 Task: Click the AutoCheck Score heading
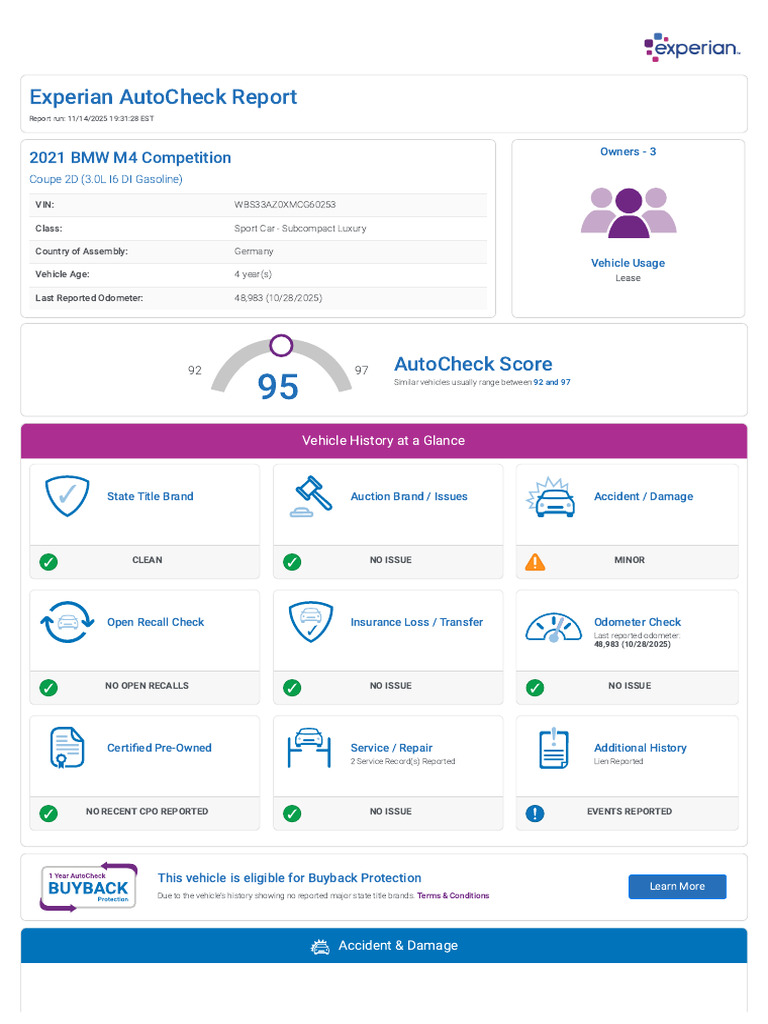tap(473, 364)
